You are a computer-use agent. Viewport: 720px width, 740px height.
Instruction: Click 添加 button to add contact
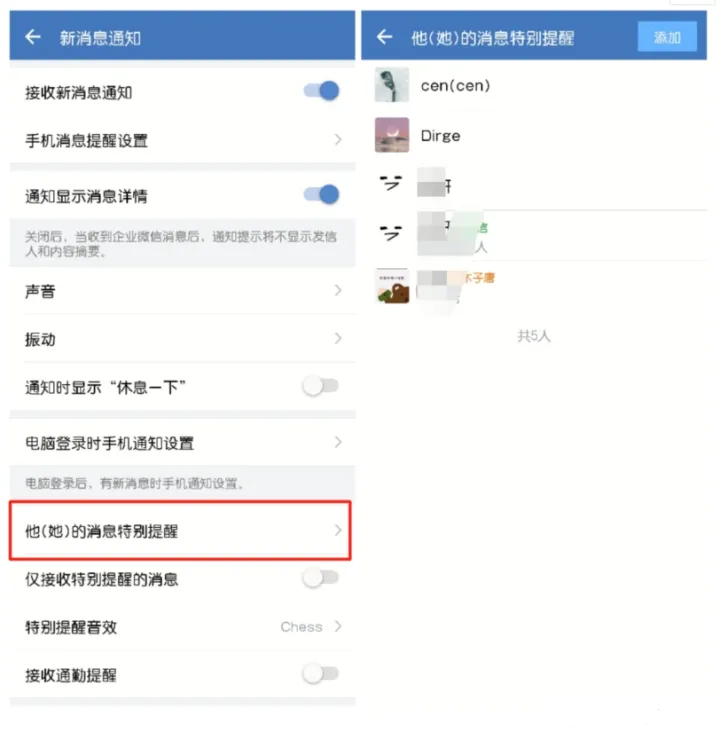[667, 37]
